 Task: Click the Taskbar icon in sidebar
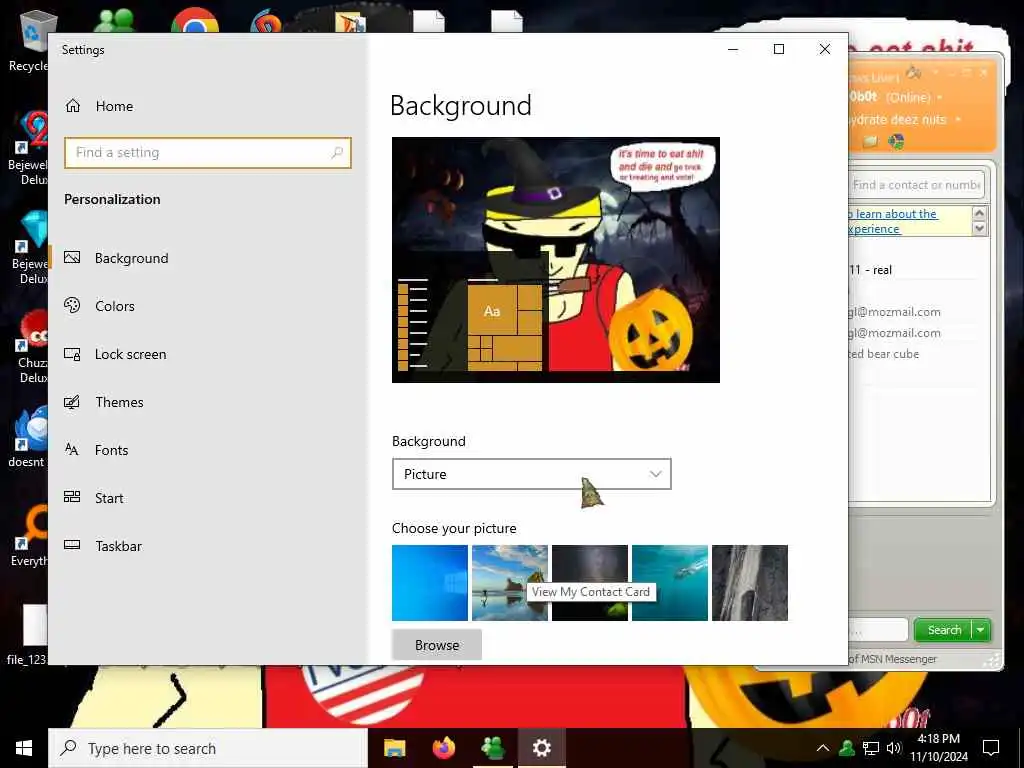tap(72, 545)
